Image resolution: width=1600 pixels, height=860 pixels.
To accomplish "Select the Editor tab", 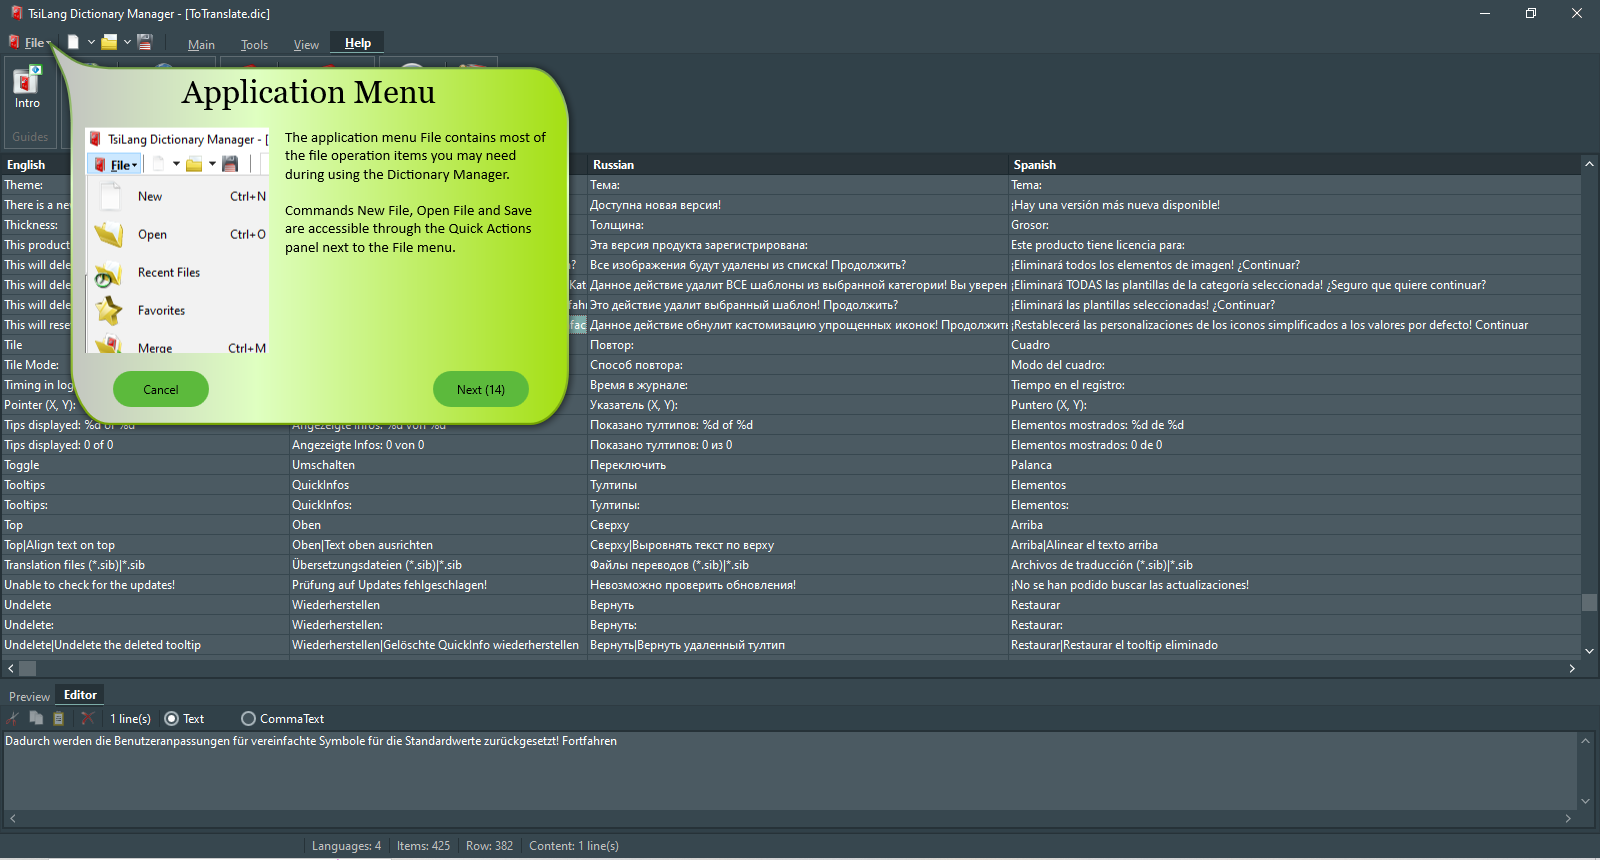I will 80,695.
